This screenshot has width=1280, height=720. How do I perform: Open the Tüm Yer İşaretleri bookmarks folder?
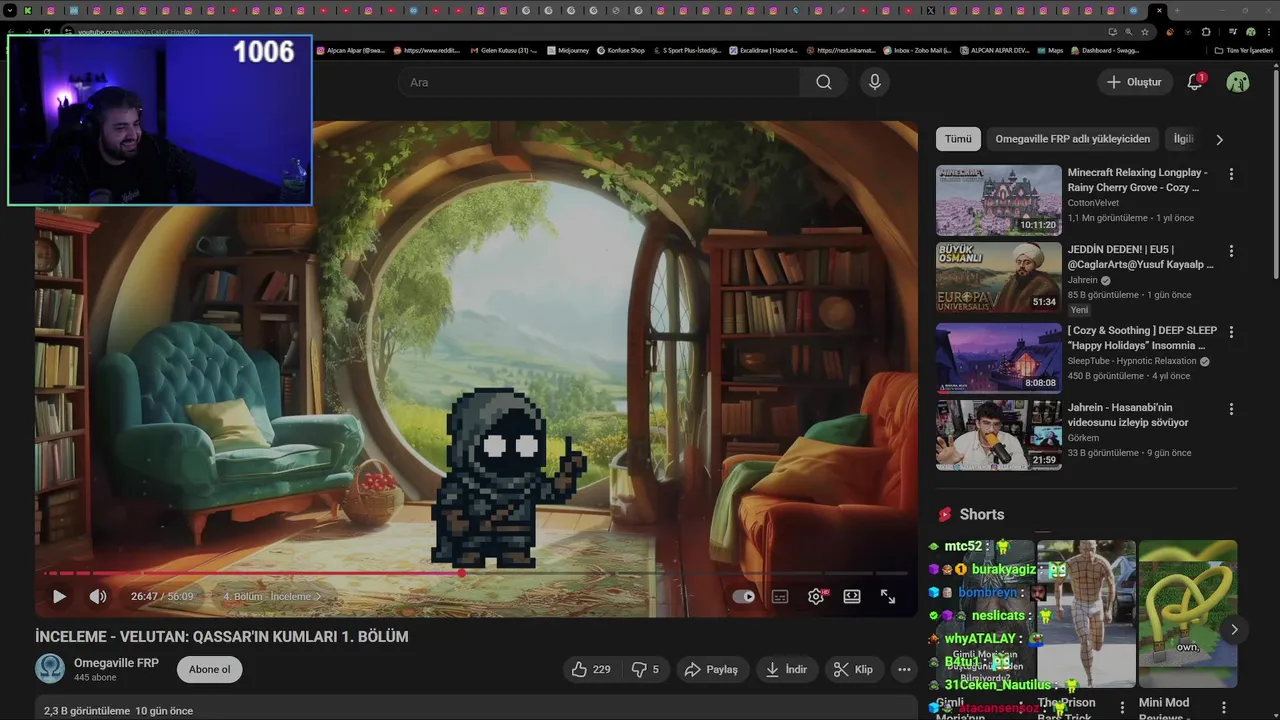click(x=1244, y=50)
